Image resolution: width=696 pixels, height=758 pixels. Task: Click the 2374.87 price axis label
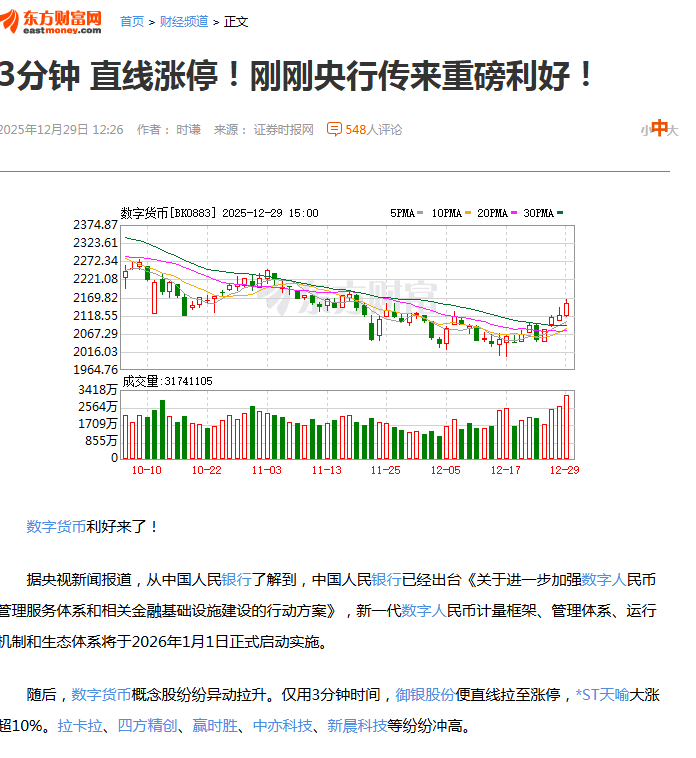point(95,225)
